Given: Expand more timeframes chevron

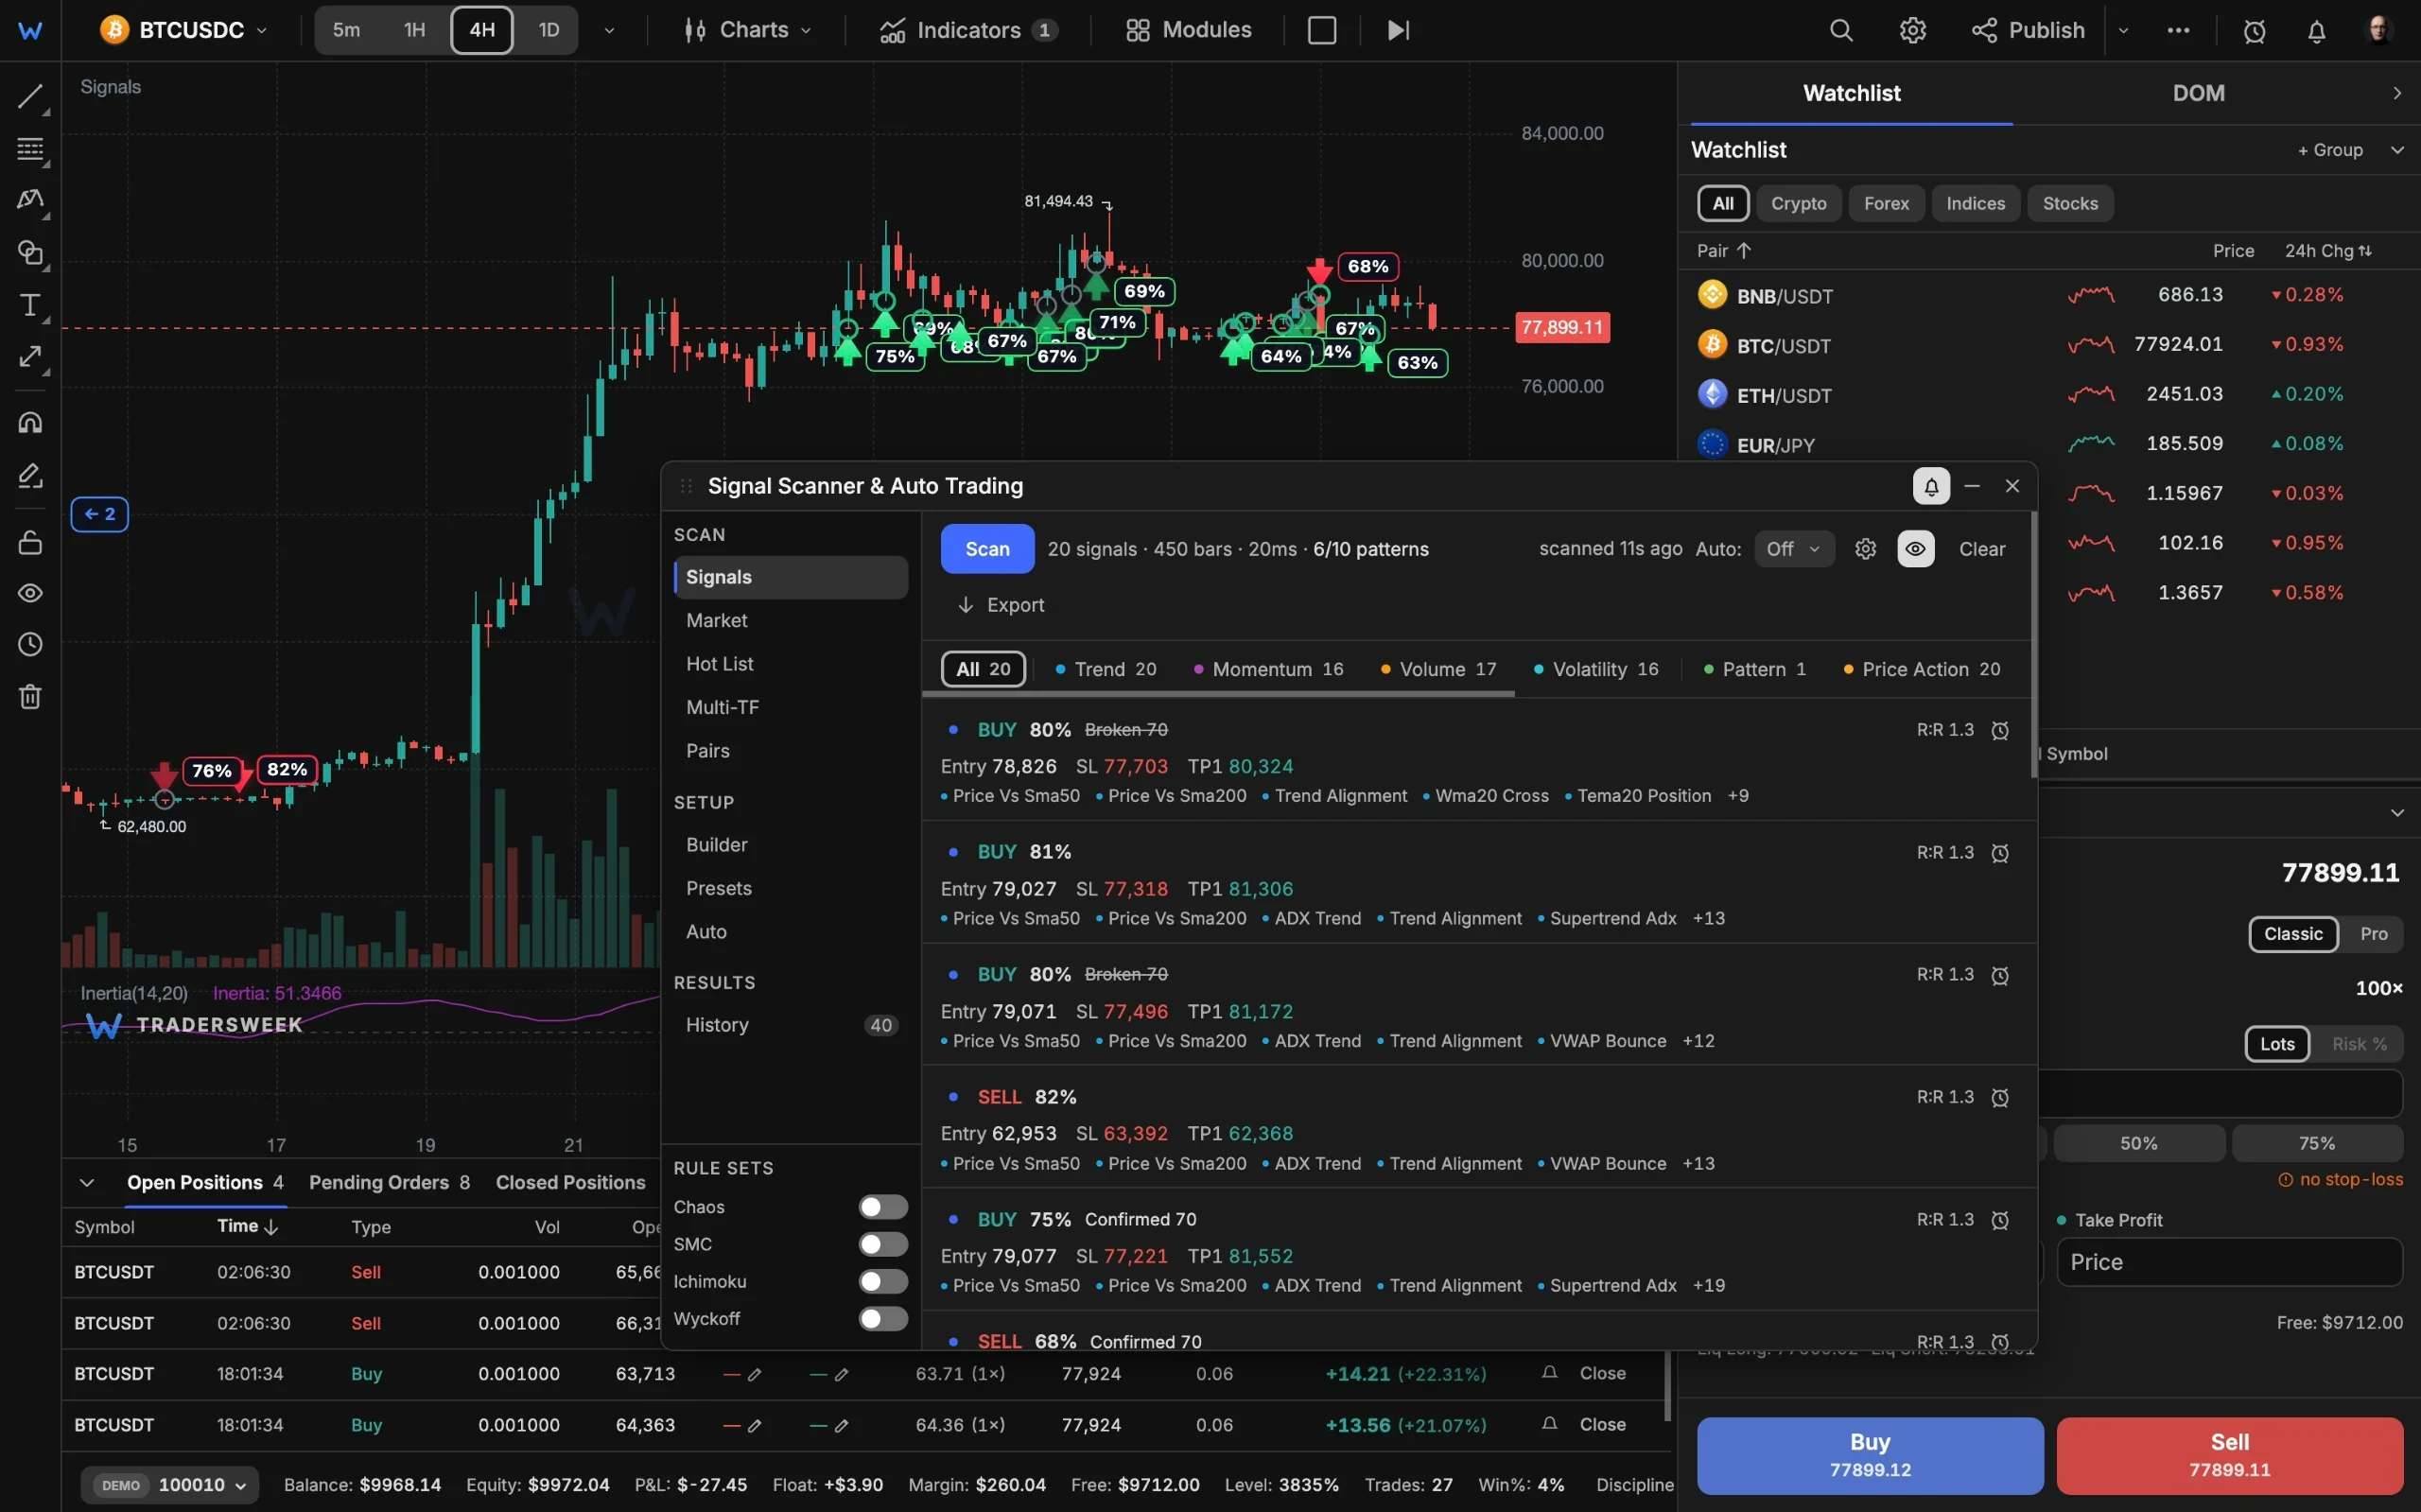Looking at the screenshot, I should (x=609, y=30).
